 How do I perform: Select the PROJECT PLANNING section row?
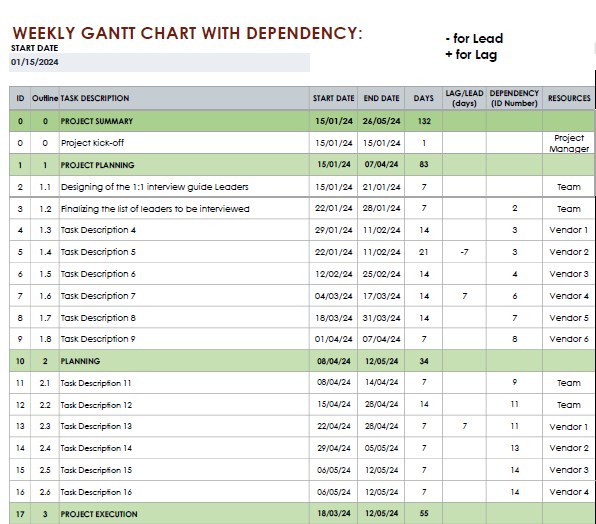click(x=302, y=165)
